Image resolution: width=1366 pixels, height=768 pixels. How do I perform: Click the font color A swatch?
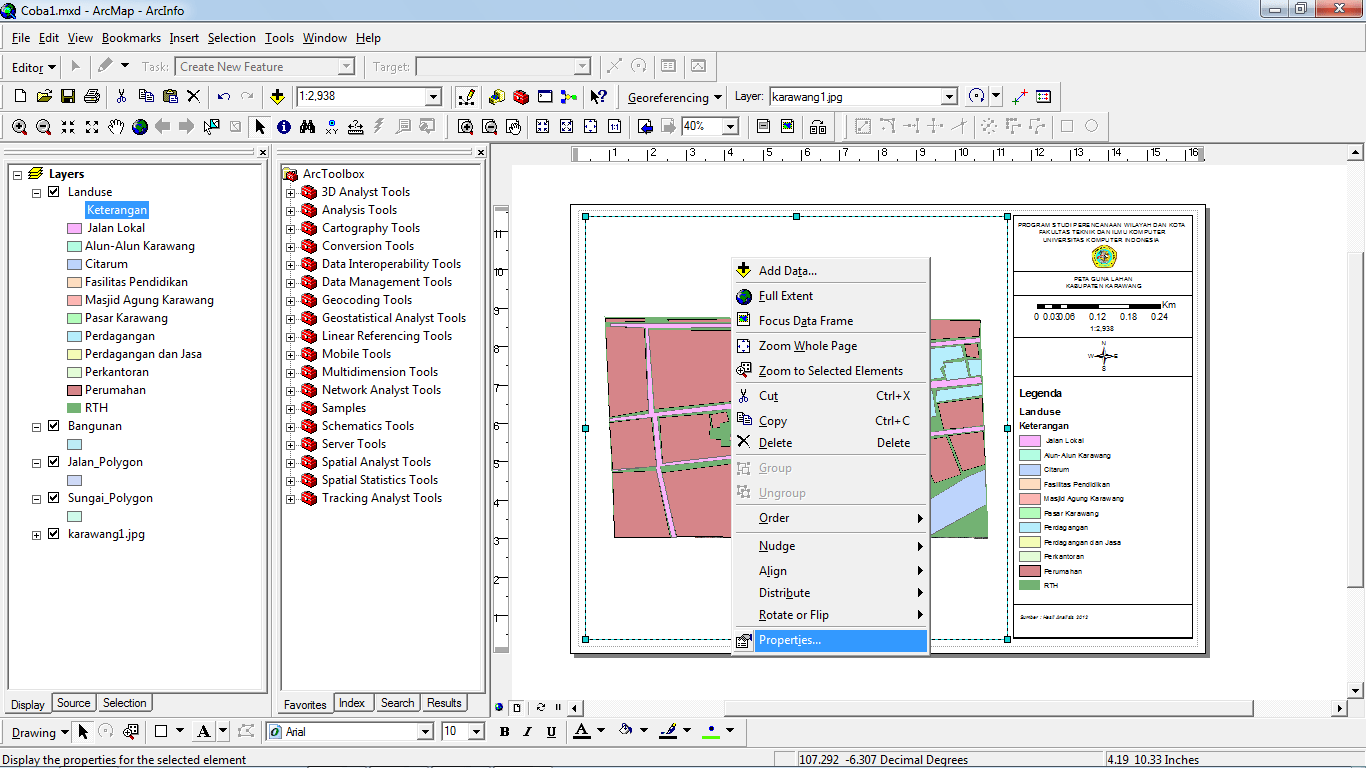coord(581,732)
